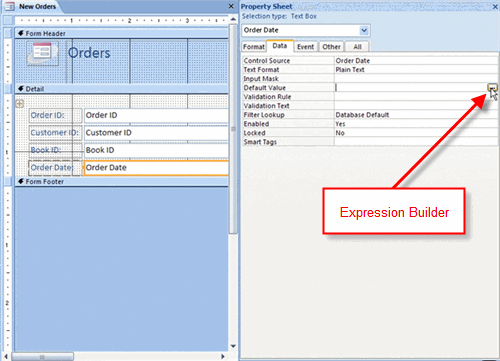Click the Control Source property value
This screenshot has width=500, height=361.
[x=416, y=61]
